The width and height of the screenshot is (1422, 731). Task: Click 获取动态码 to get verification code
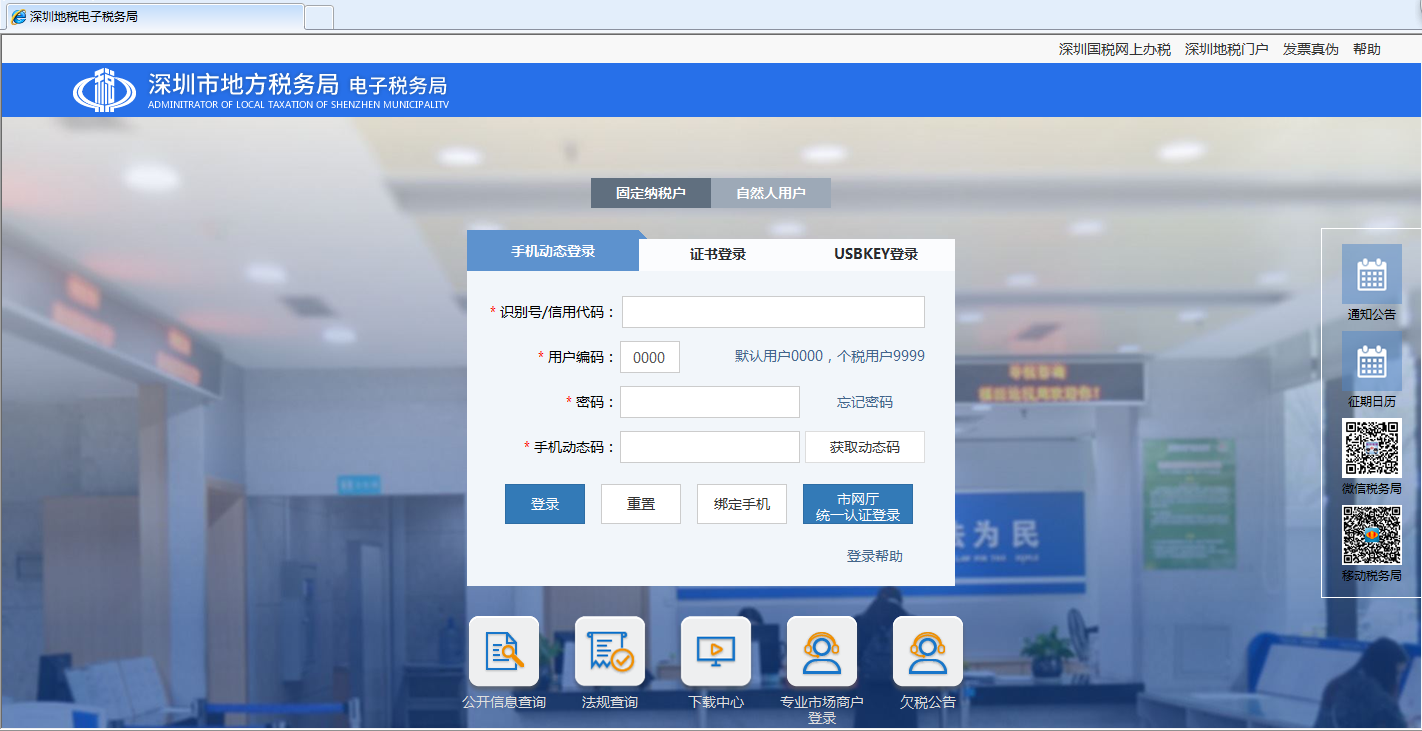click(864, 446)
